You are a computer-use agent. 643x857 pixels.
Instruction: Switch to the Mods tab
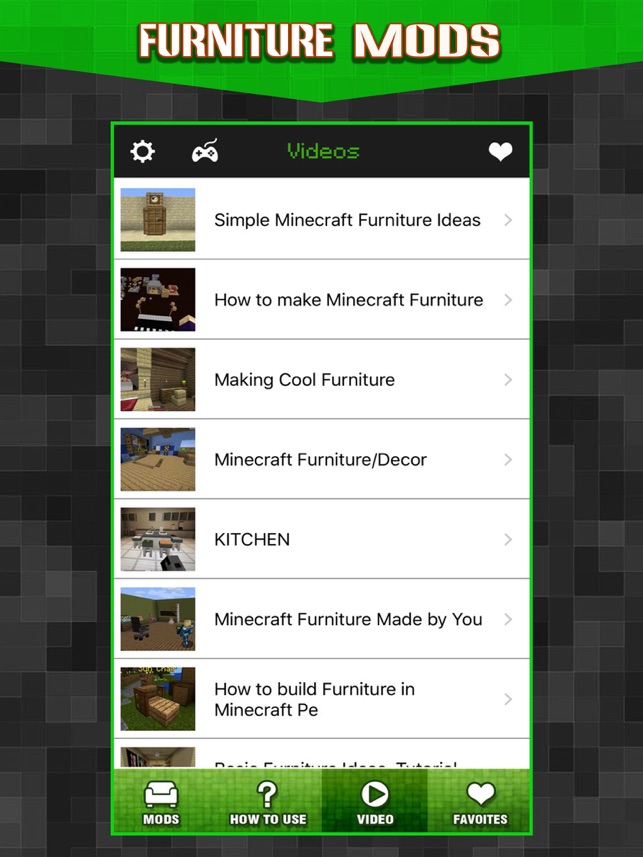click(x=161, y=802)
